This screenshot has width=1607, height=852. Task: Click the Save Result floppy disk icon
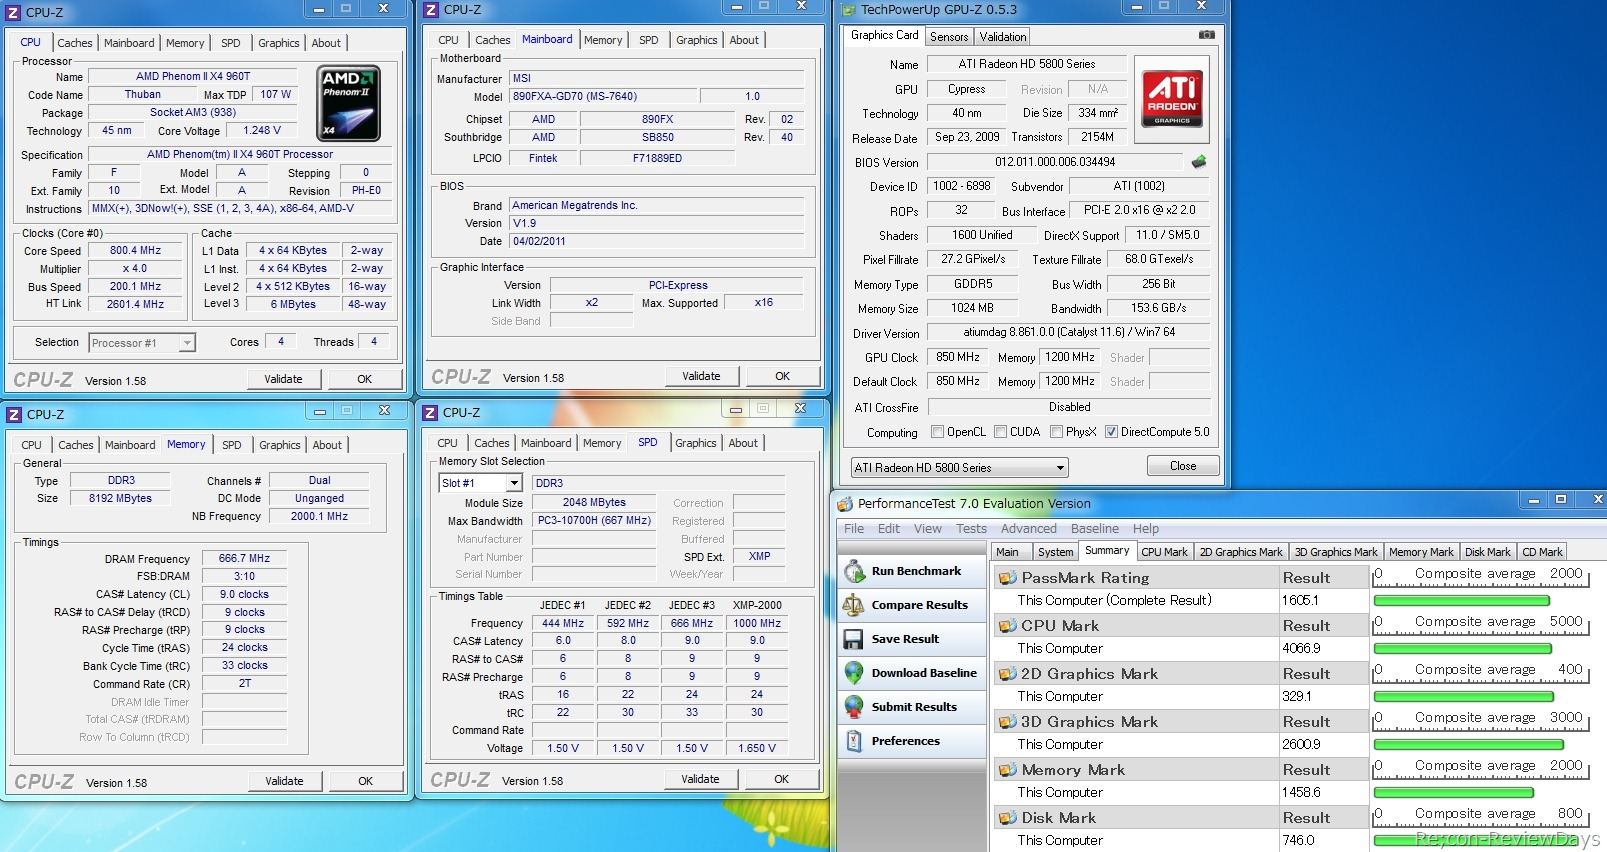pos(854,639)
